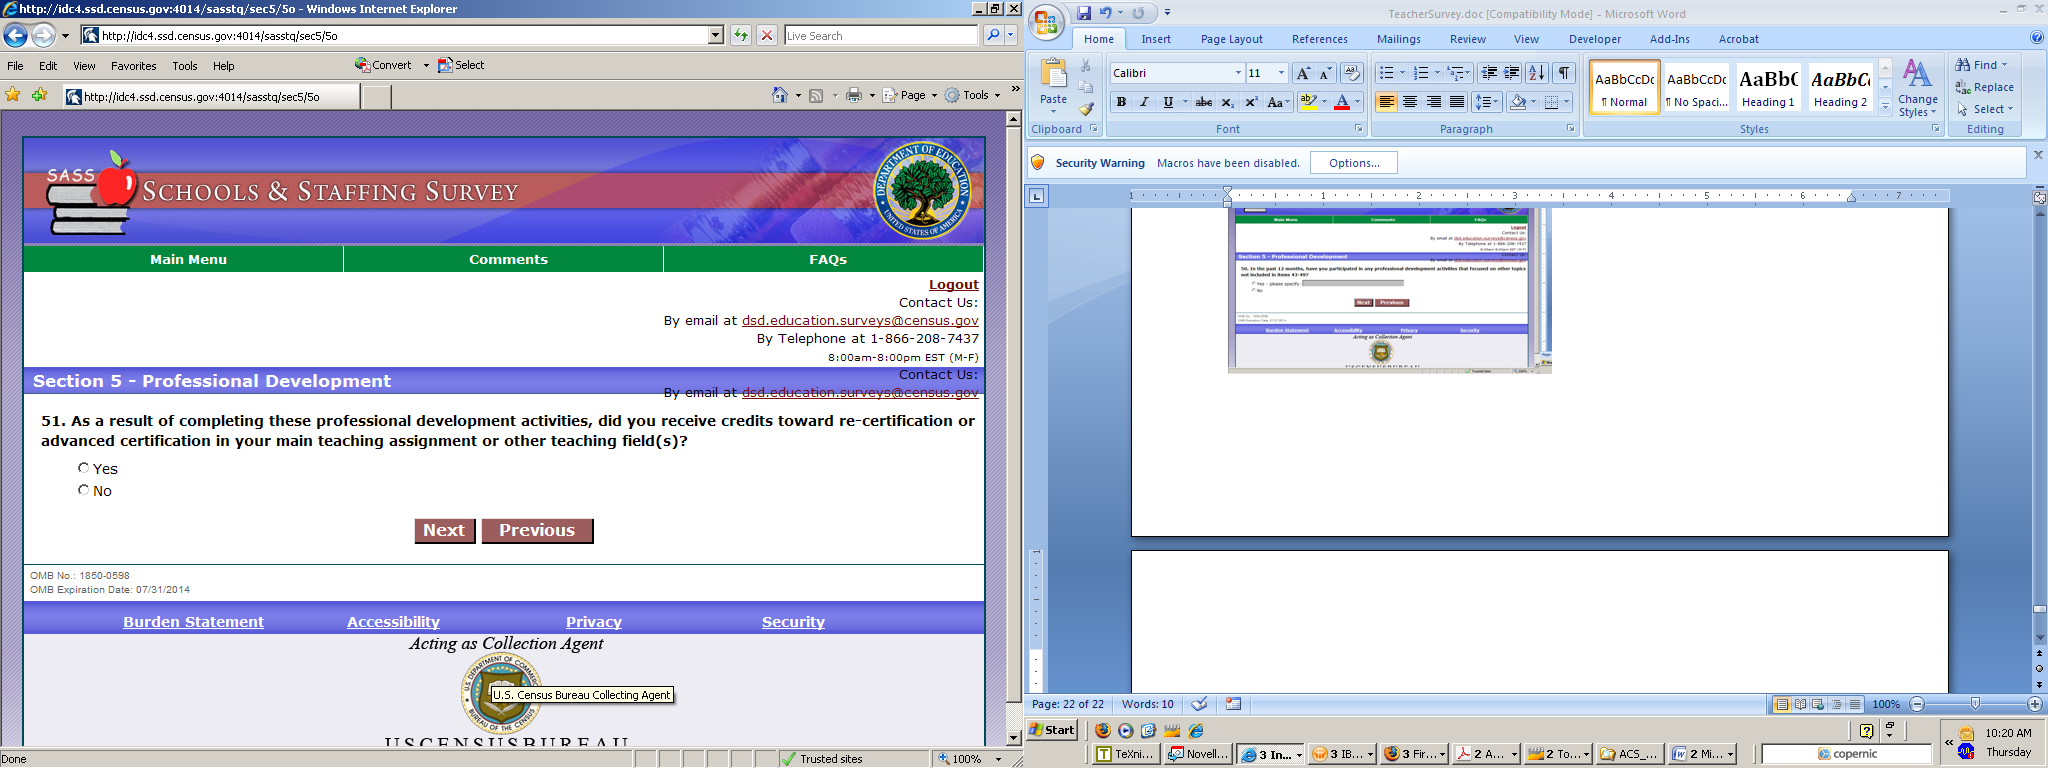The height and width of the screenshot is (768, 2048).
Task: Open the Page Layout tab in Word
Action: coord(1232,39)
